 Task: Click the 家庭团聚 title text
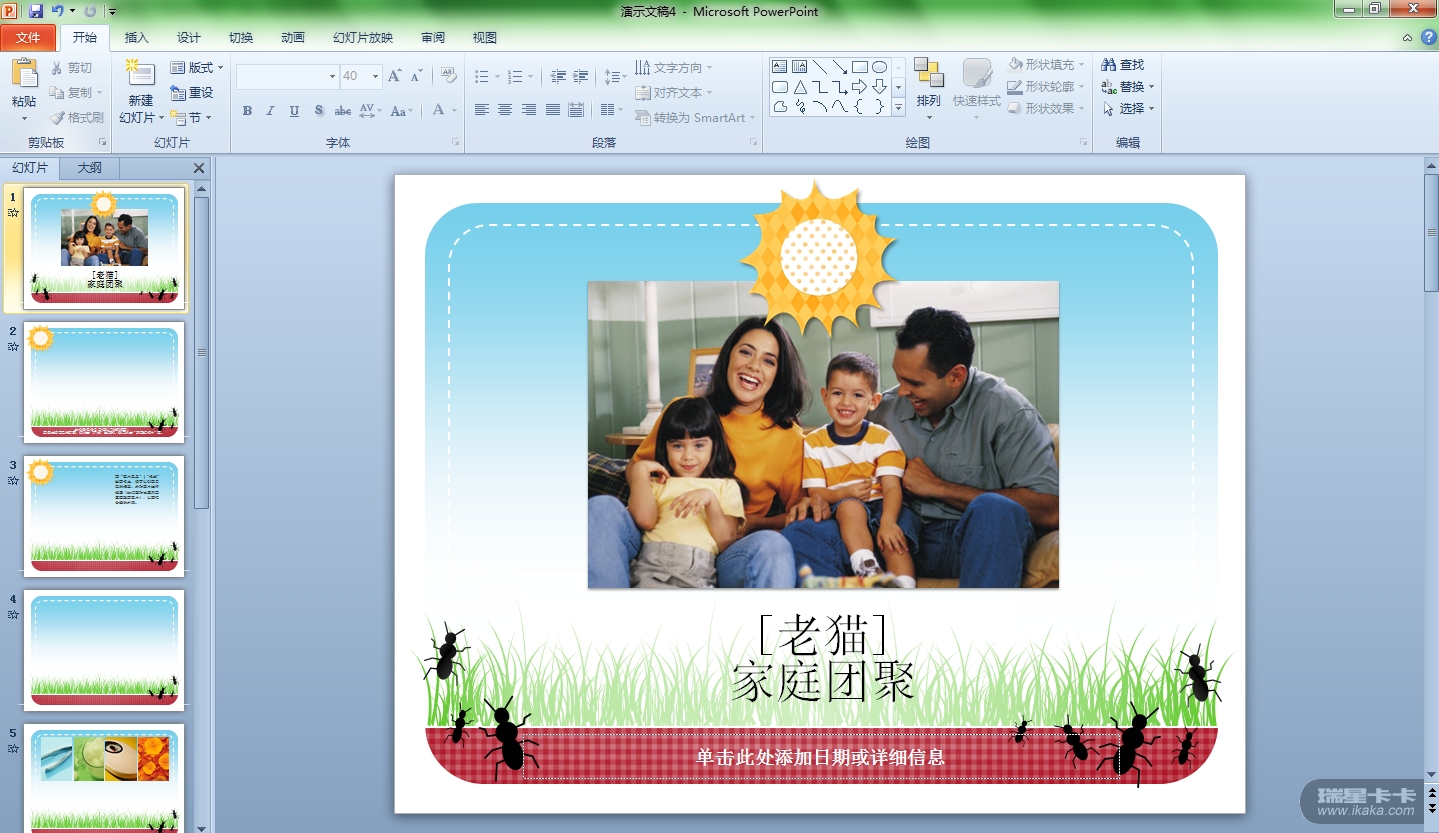point(823,681)
